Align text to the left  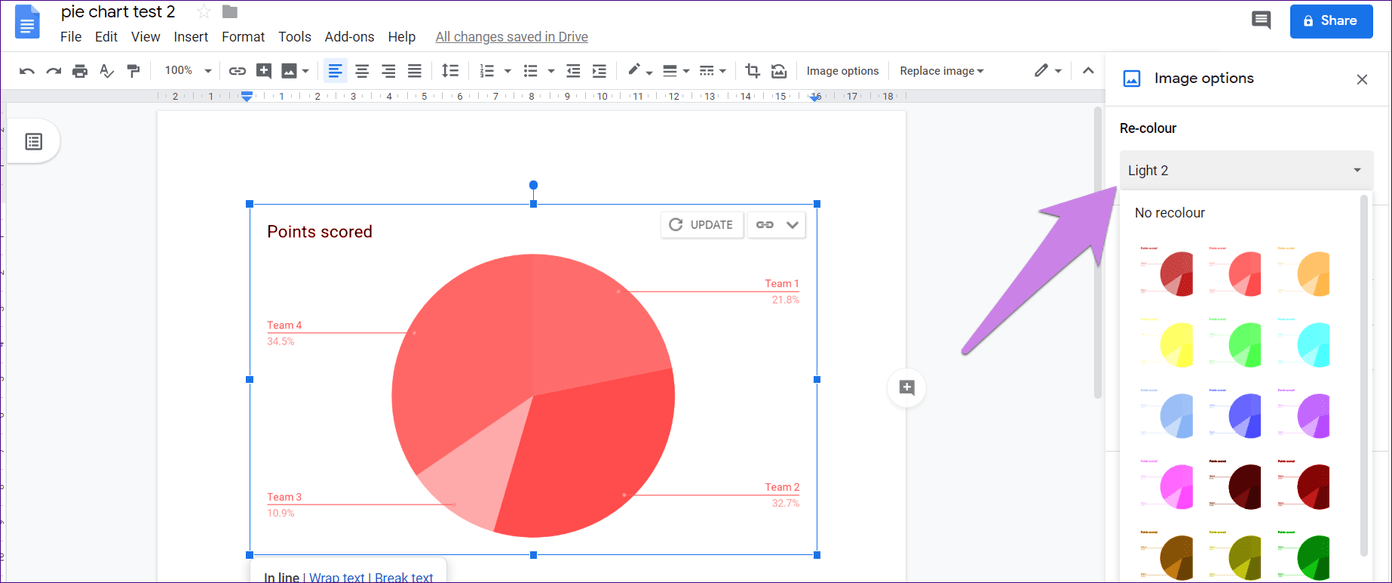tap(335, 71)
